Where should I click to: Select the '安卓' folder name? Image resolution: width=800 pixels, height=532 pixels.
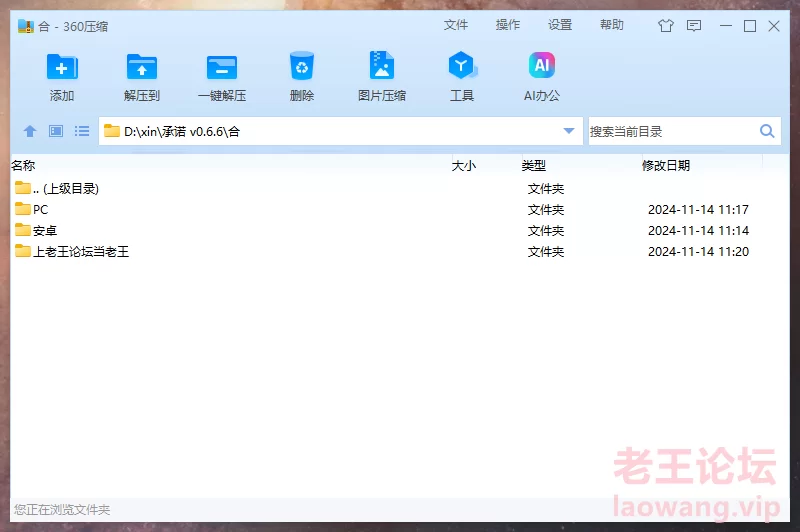[45, 231]
